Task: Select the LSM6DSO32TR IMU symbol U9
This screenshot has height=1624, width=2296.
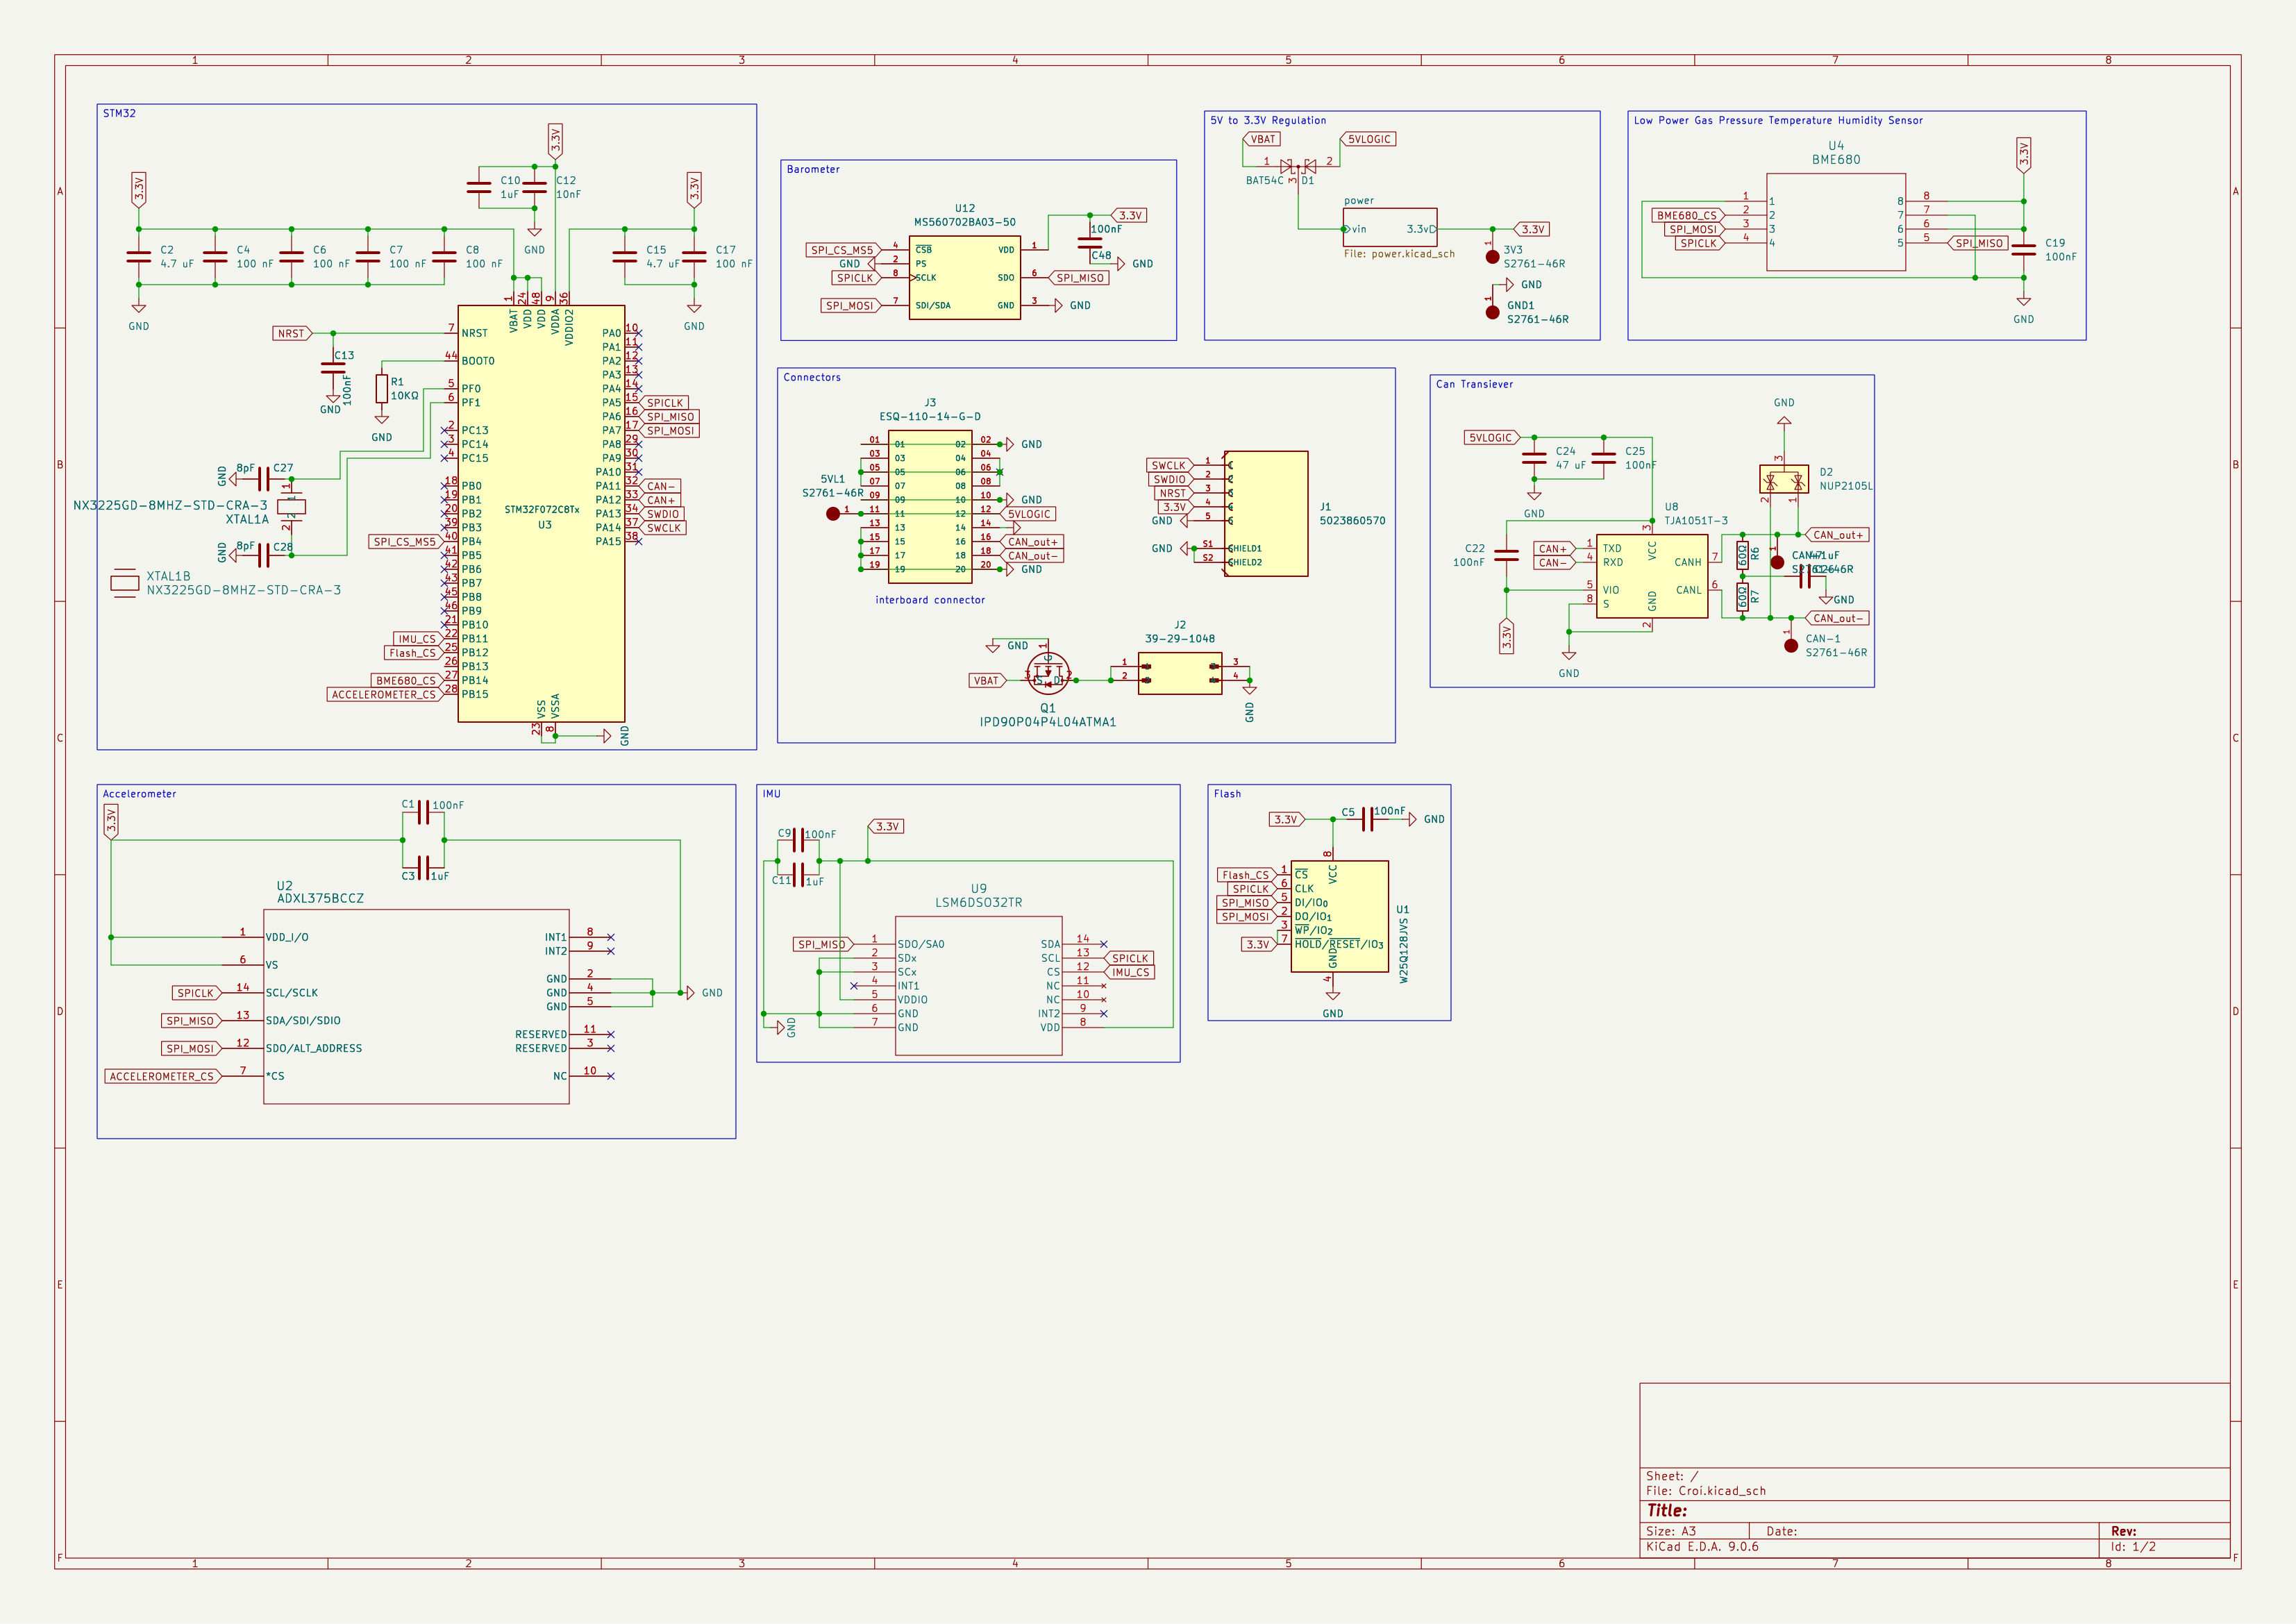Action: (x=978, y=985)
